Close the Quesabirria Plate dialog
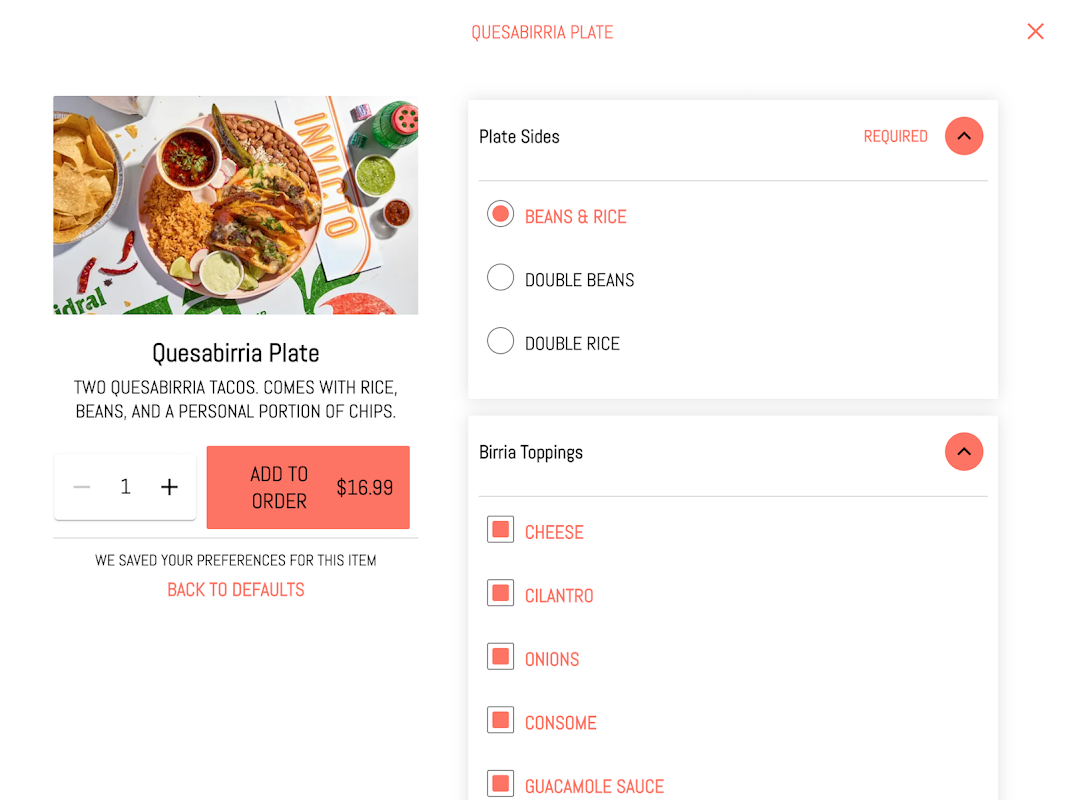Screen dimensions: 1068x800 pos(1035,32)
